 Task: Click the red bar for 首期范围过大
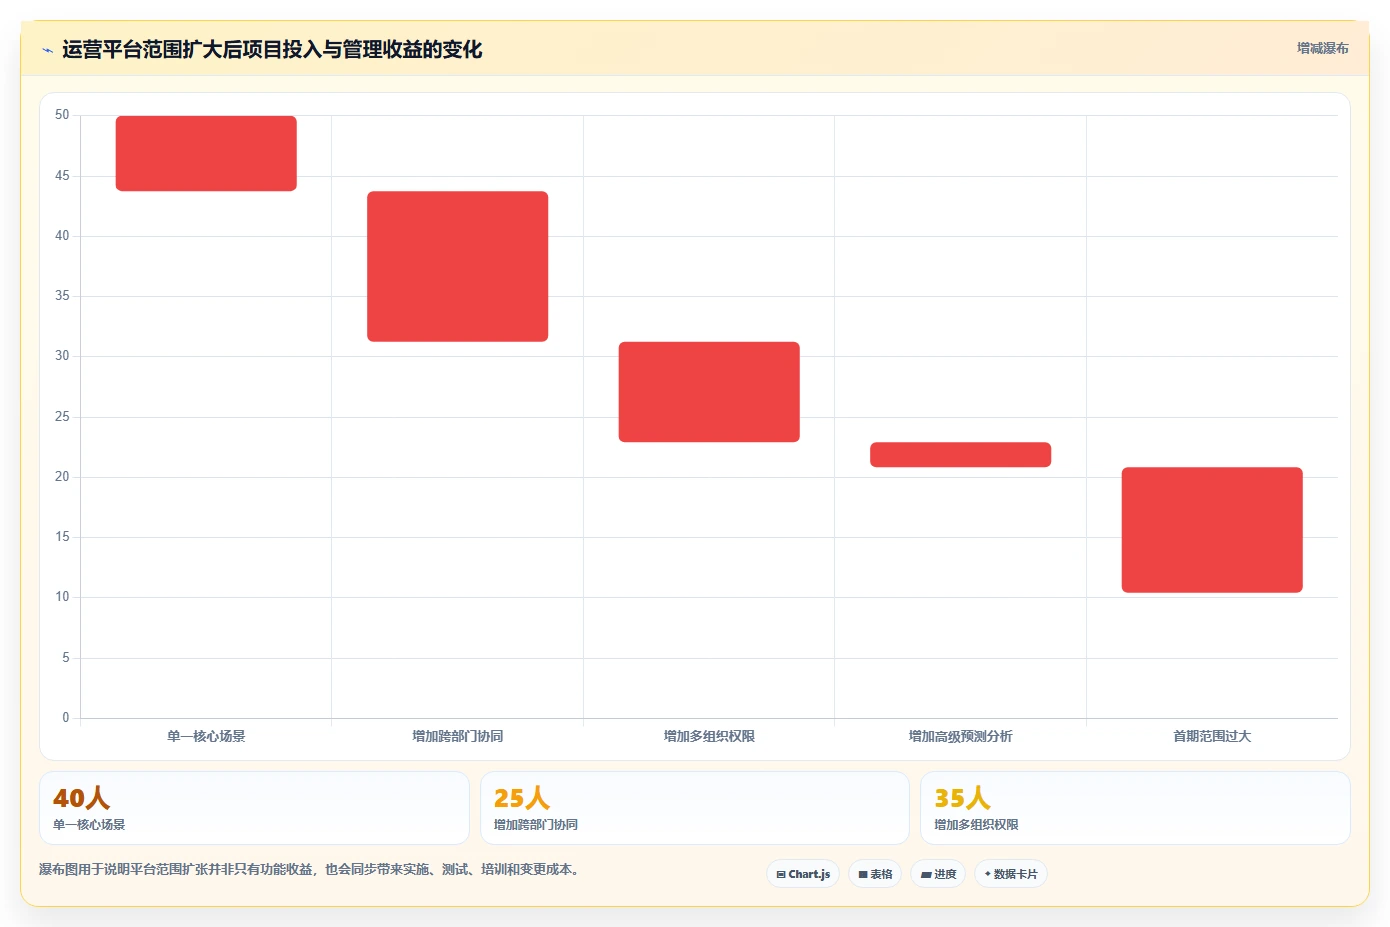[1212, 530]
